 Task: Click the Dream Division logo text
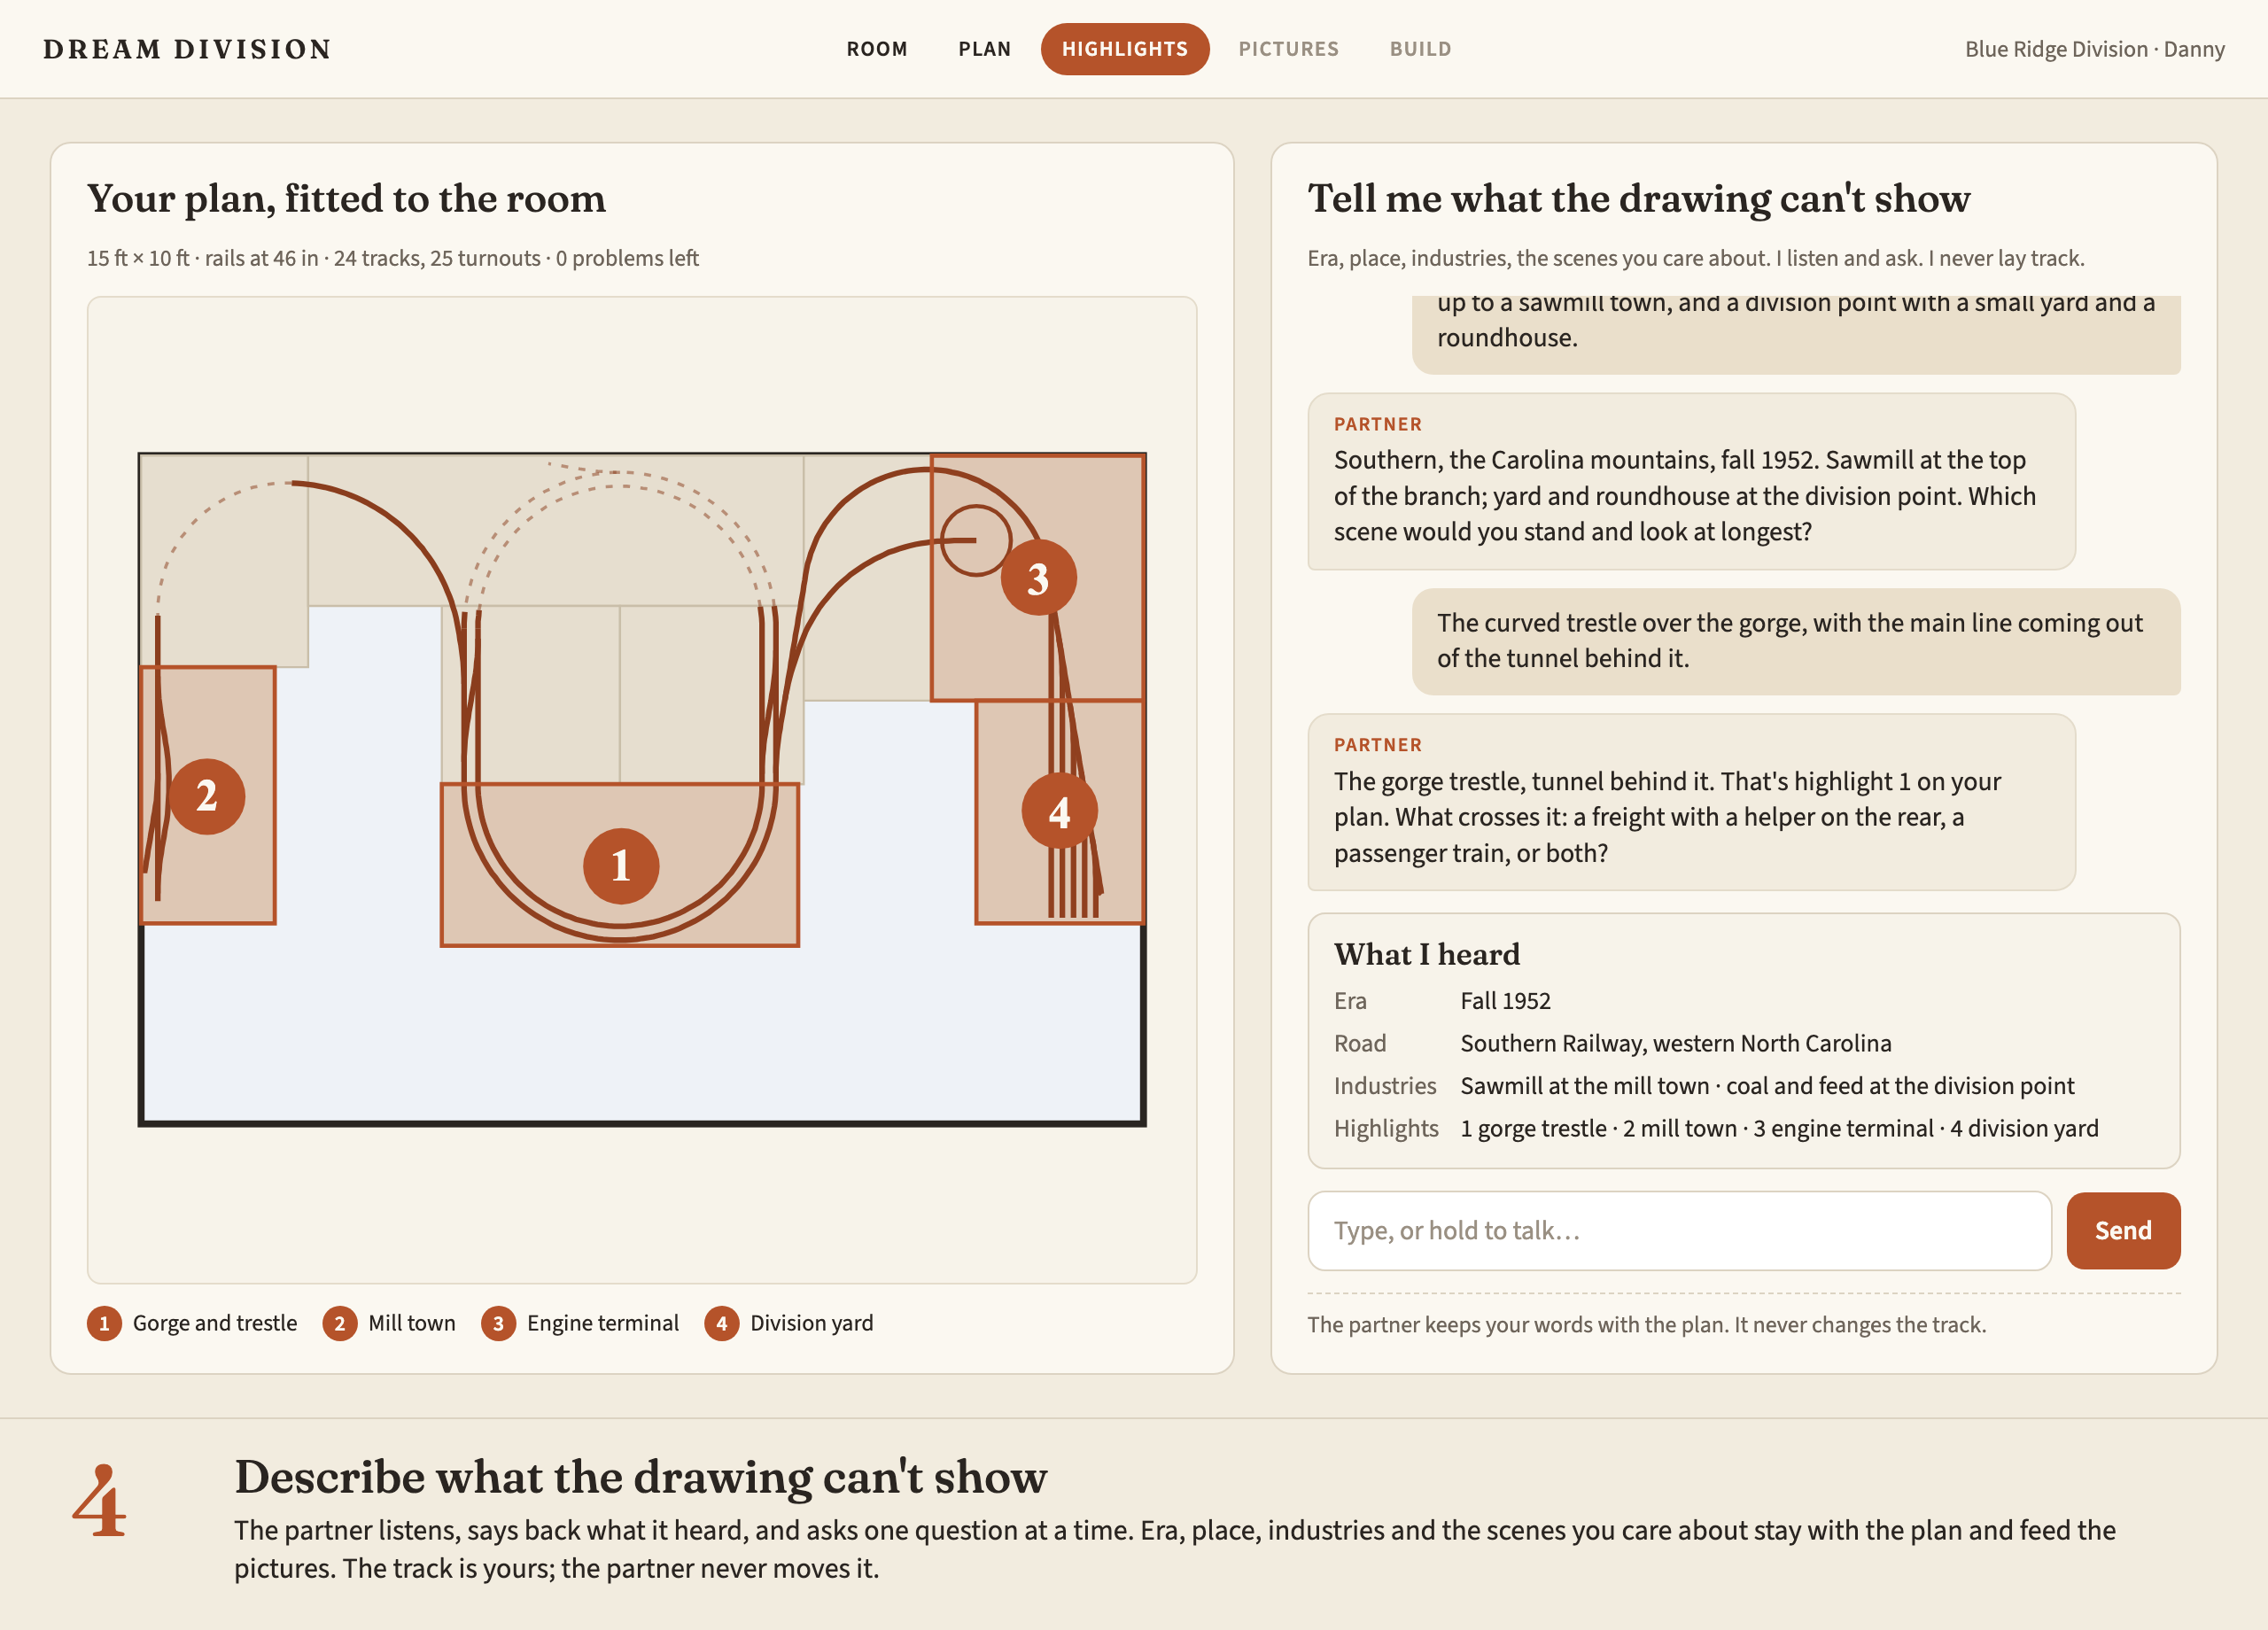click(187, 49)
